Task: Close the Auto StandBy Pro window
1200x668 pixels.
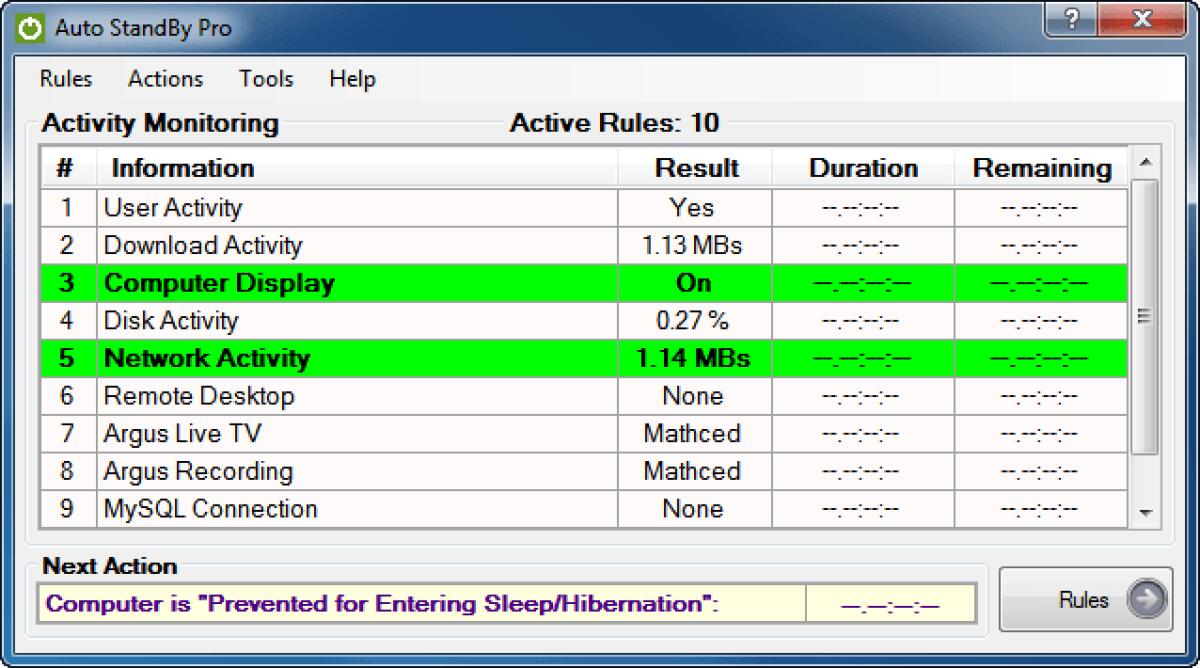Action: (1140, 21)
